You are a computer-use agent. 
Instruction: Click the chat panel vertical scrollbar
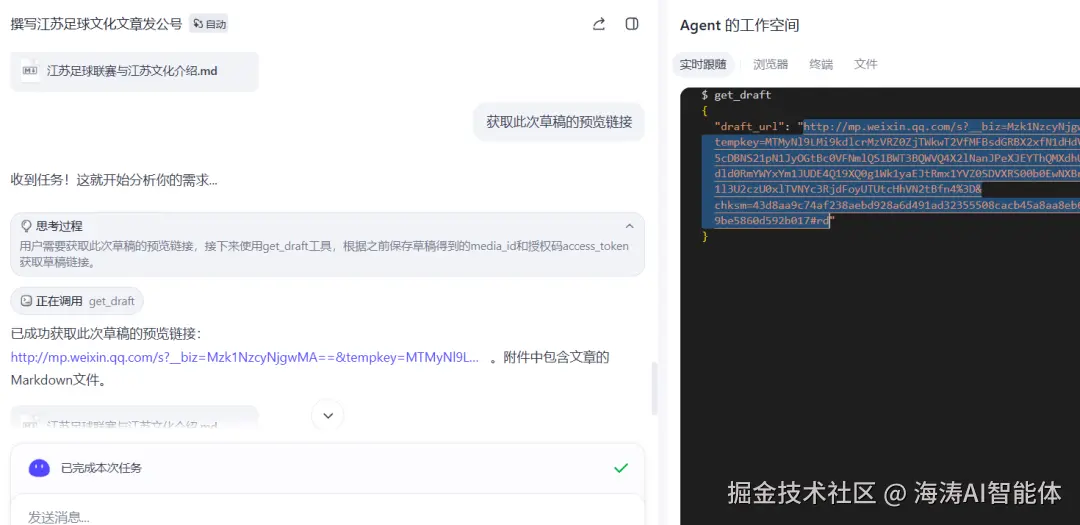654,389
